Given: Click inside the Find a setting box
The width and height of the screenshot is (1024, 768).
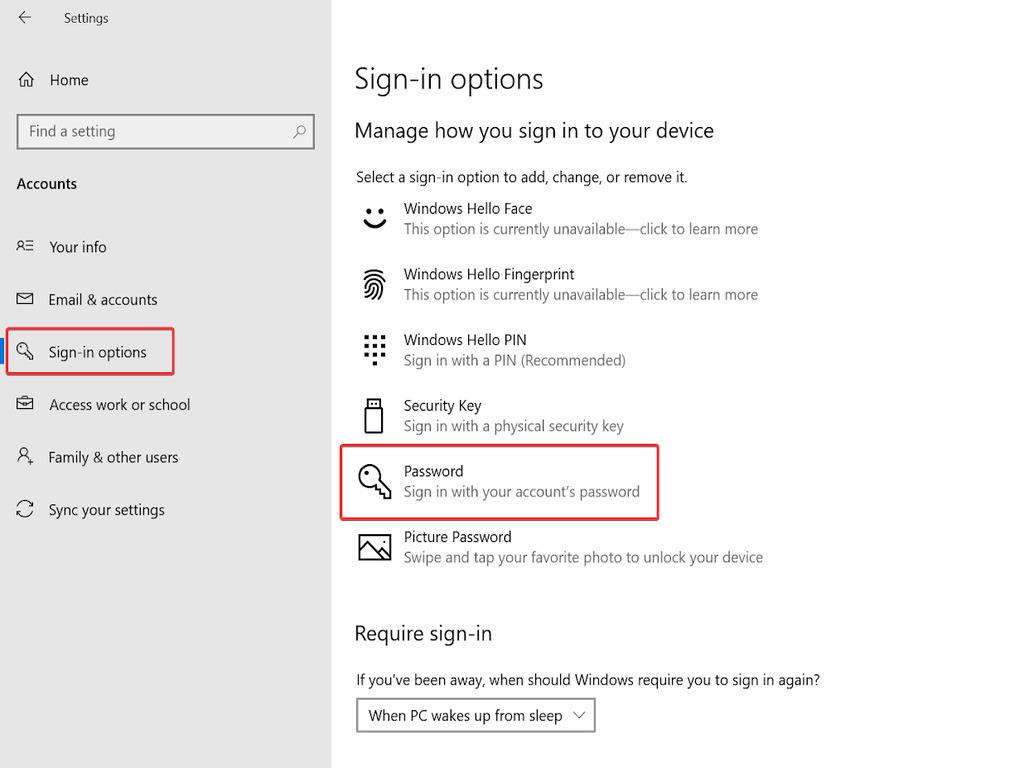Looking at the screenshot, I should (x=150, y=131).
